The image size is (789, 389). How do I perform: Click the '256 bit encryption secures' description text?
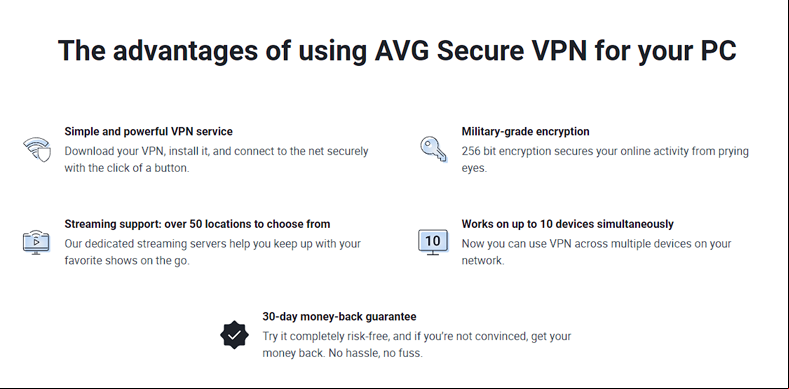tap(605, 160)
